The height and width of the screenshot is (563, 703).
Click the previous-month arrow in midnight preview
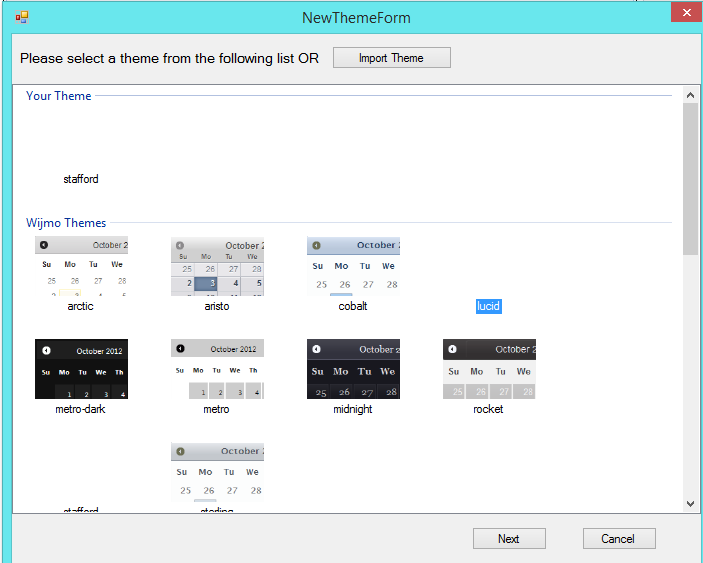(x=317, y=349)
